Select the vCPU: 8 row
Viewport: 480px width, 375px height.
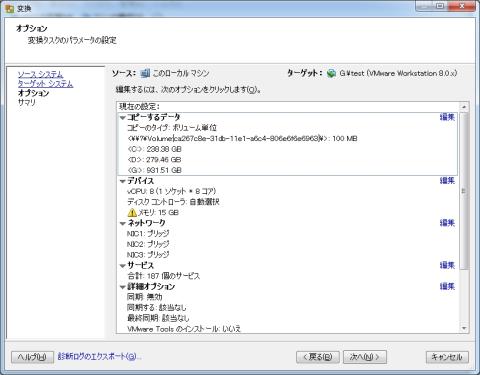click(171, 191)
